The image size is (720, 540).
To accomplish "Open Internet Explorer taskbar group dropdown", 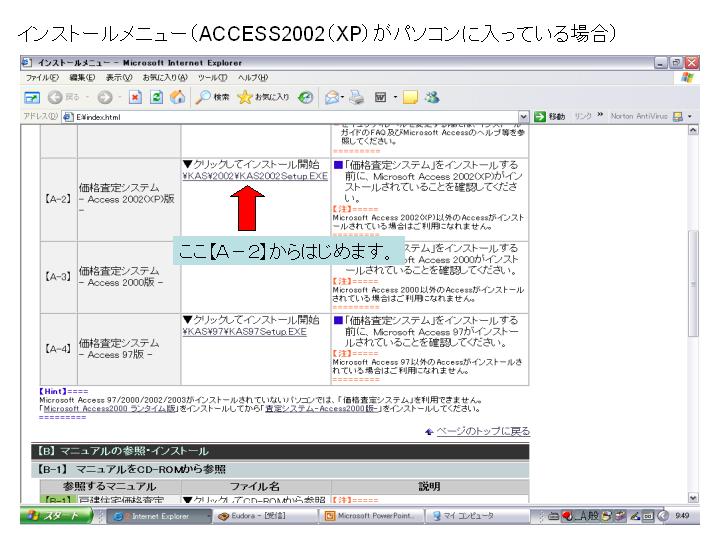I will (208, 516).
